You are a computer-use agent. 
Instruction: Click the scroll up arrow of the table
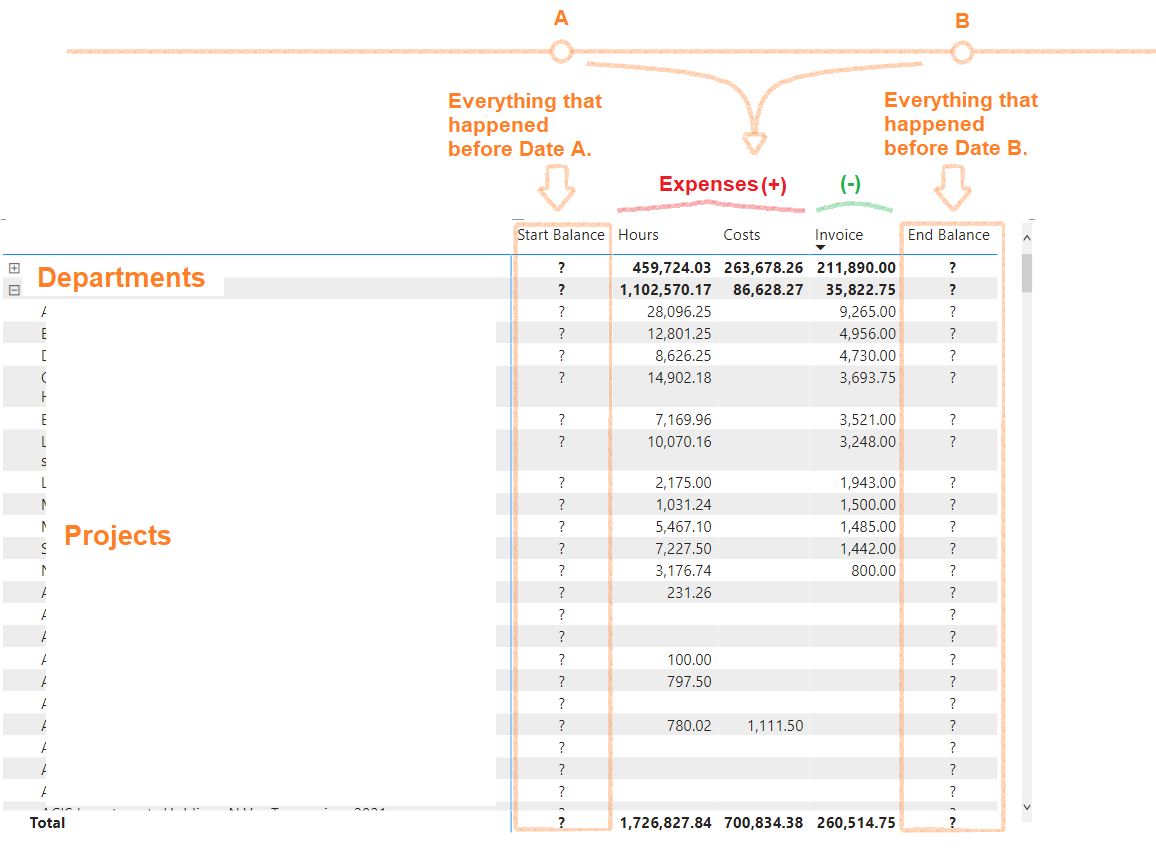[x=1027, y=238]
